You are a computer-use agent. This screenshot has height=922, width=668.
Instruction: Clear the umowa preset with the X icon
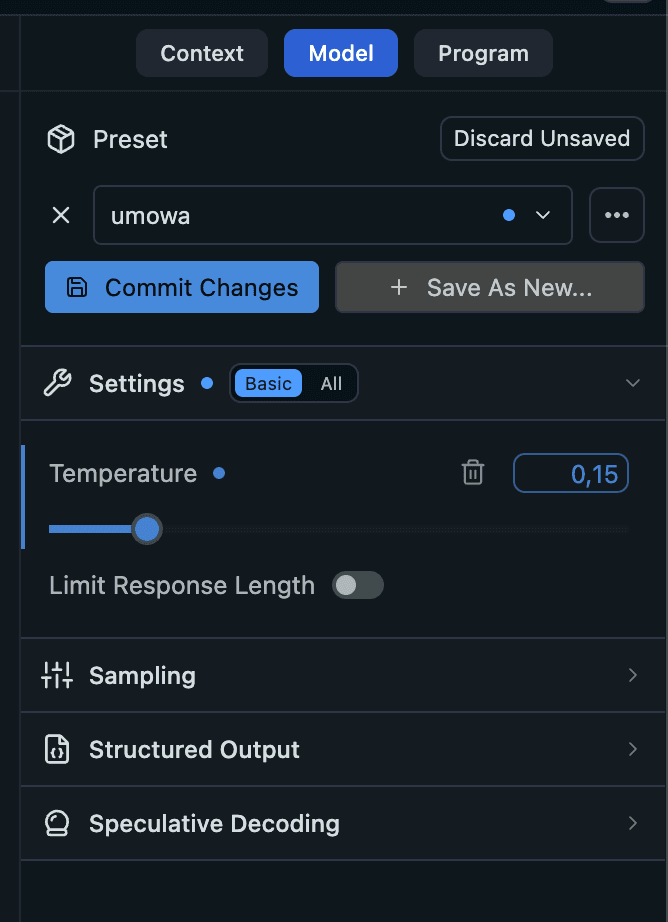click(61, 215)
